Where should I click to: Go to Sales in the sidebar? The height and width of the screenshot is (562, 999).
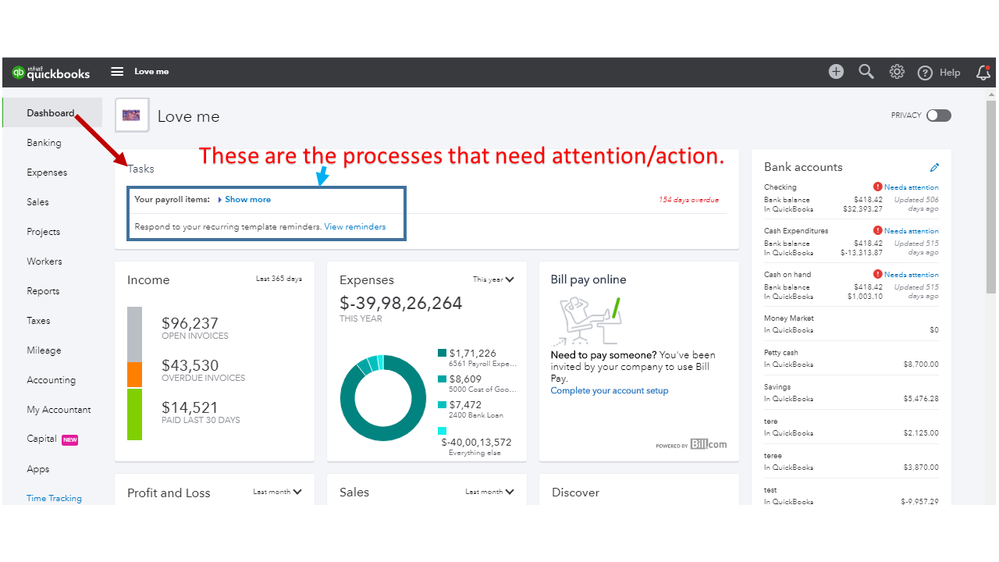pos(38,202)
